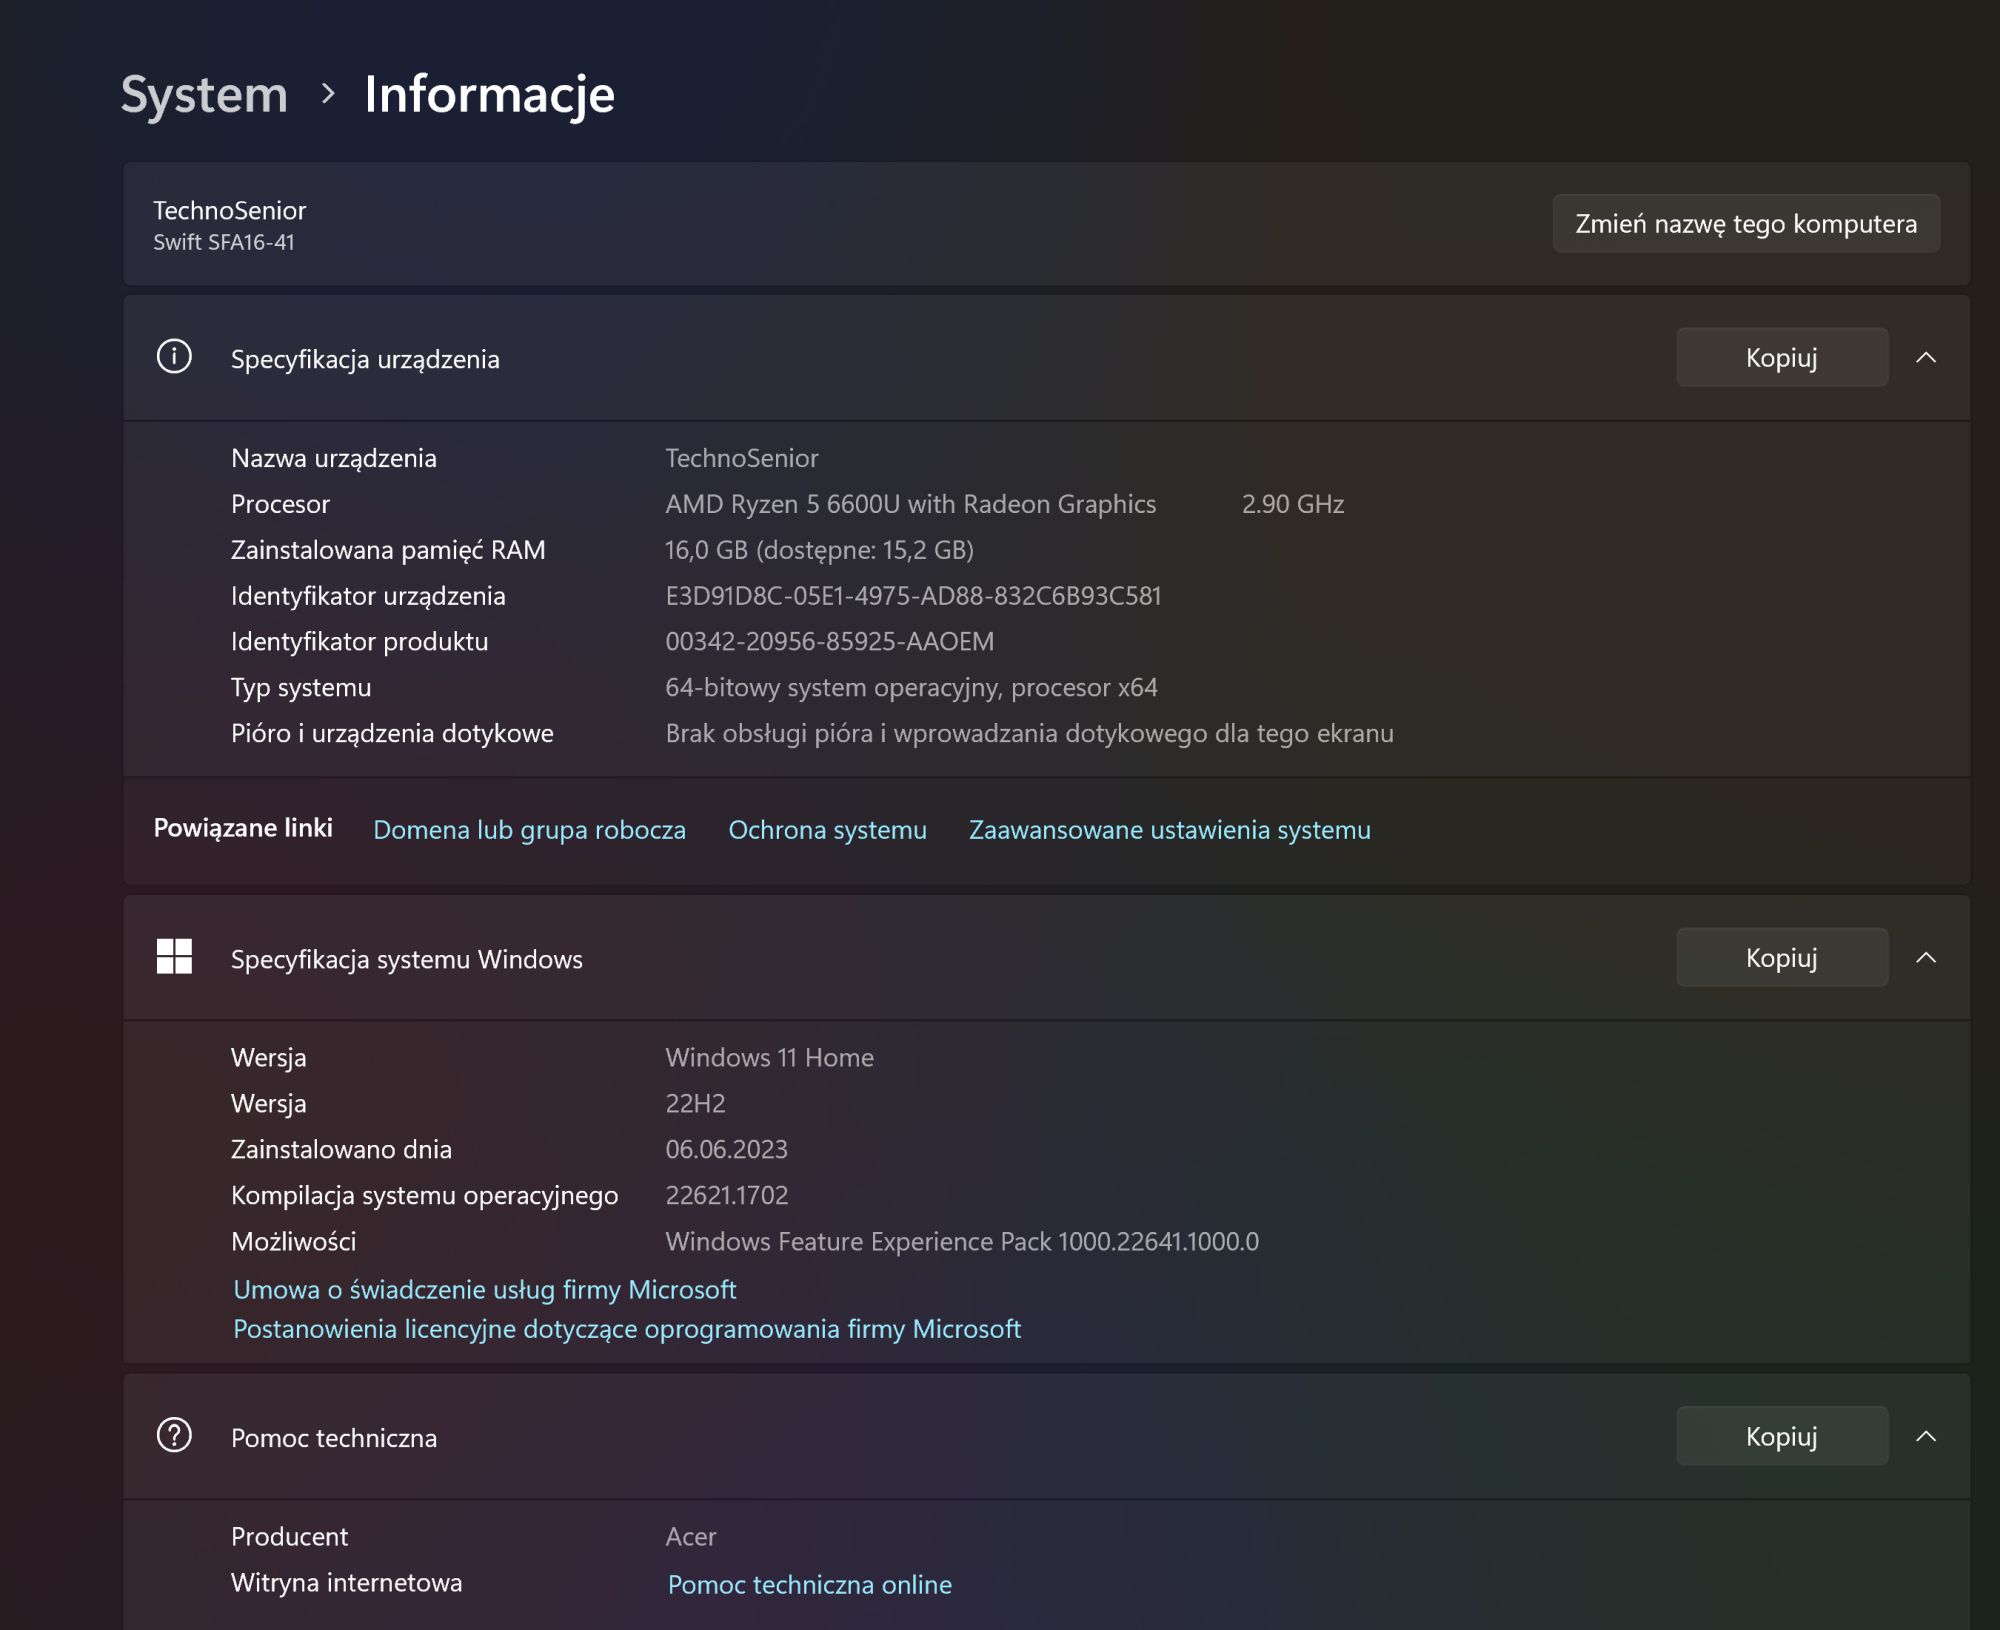Screen dimensions: 2000x1630
Task: Open Zaawansowane ustawienia systemu link
Action: click(1170, 830)
